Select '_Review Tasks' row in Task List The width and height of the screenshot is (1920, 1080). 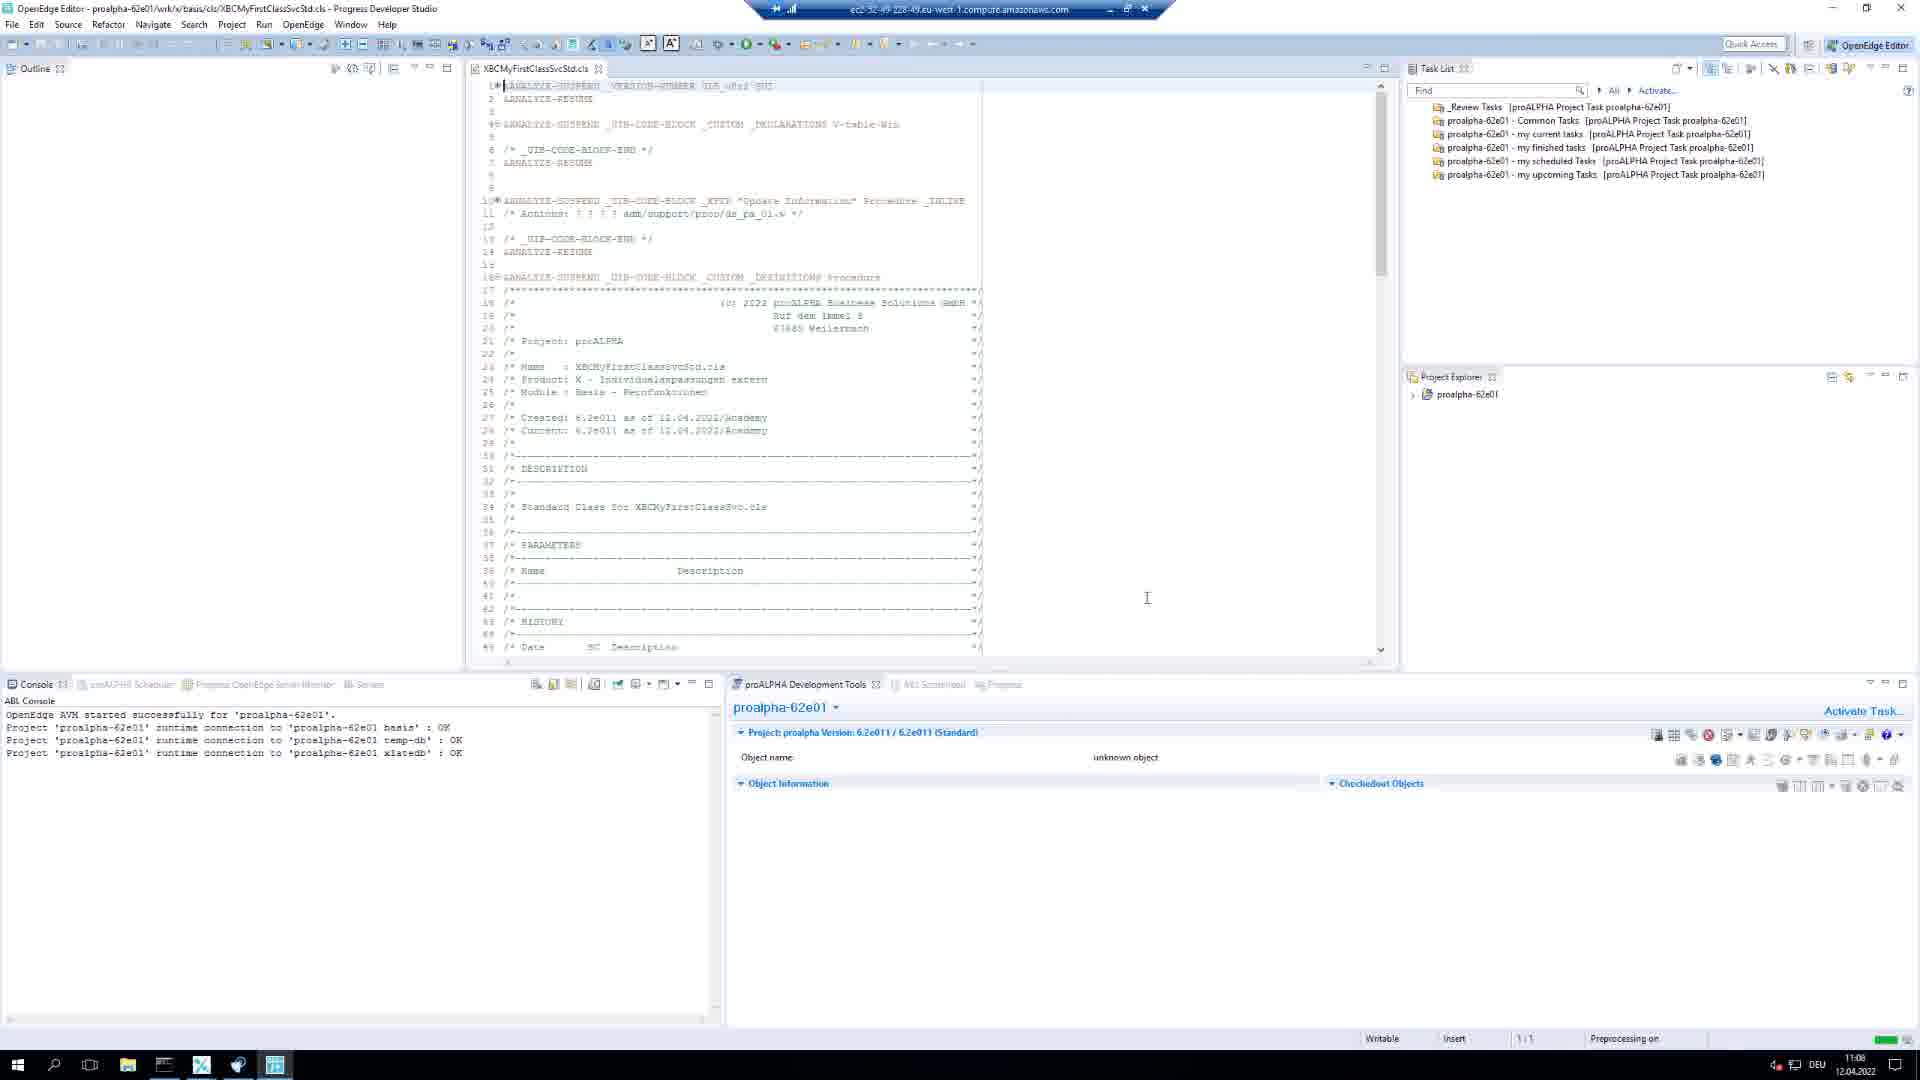coord(1551,107)
